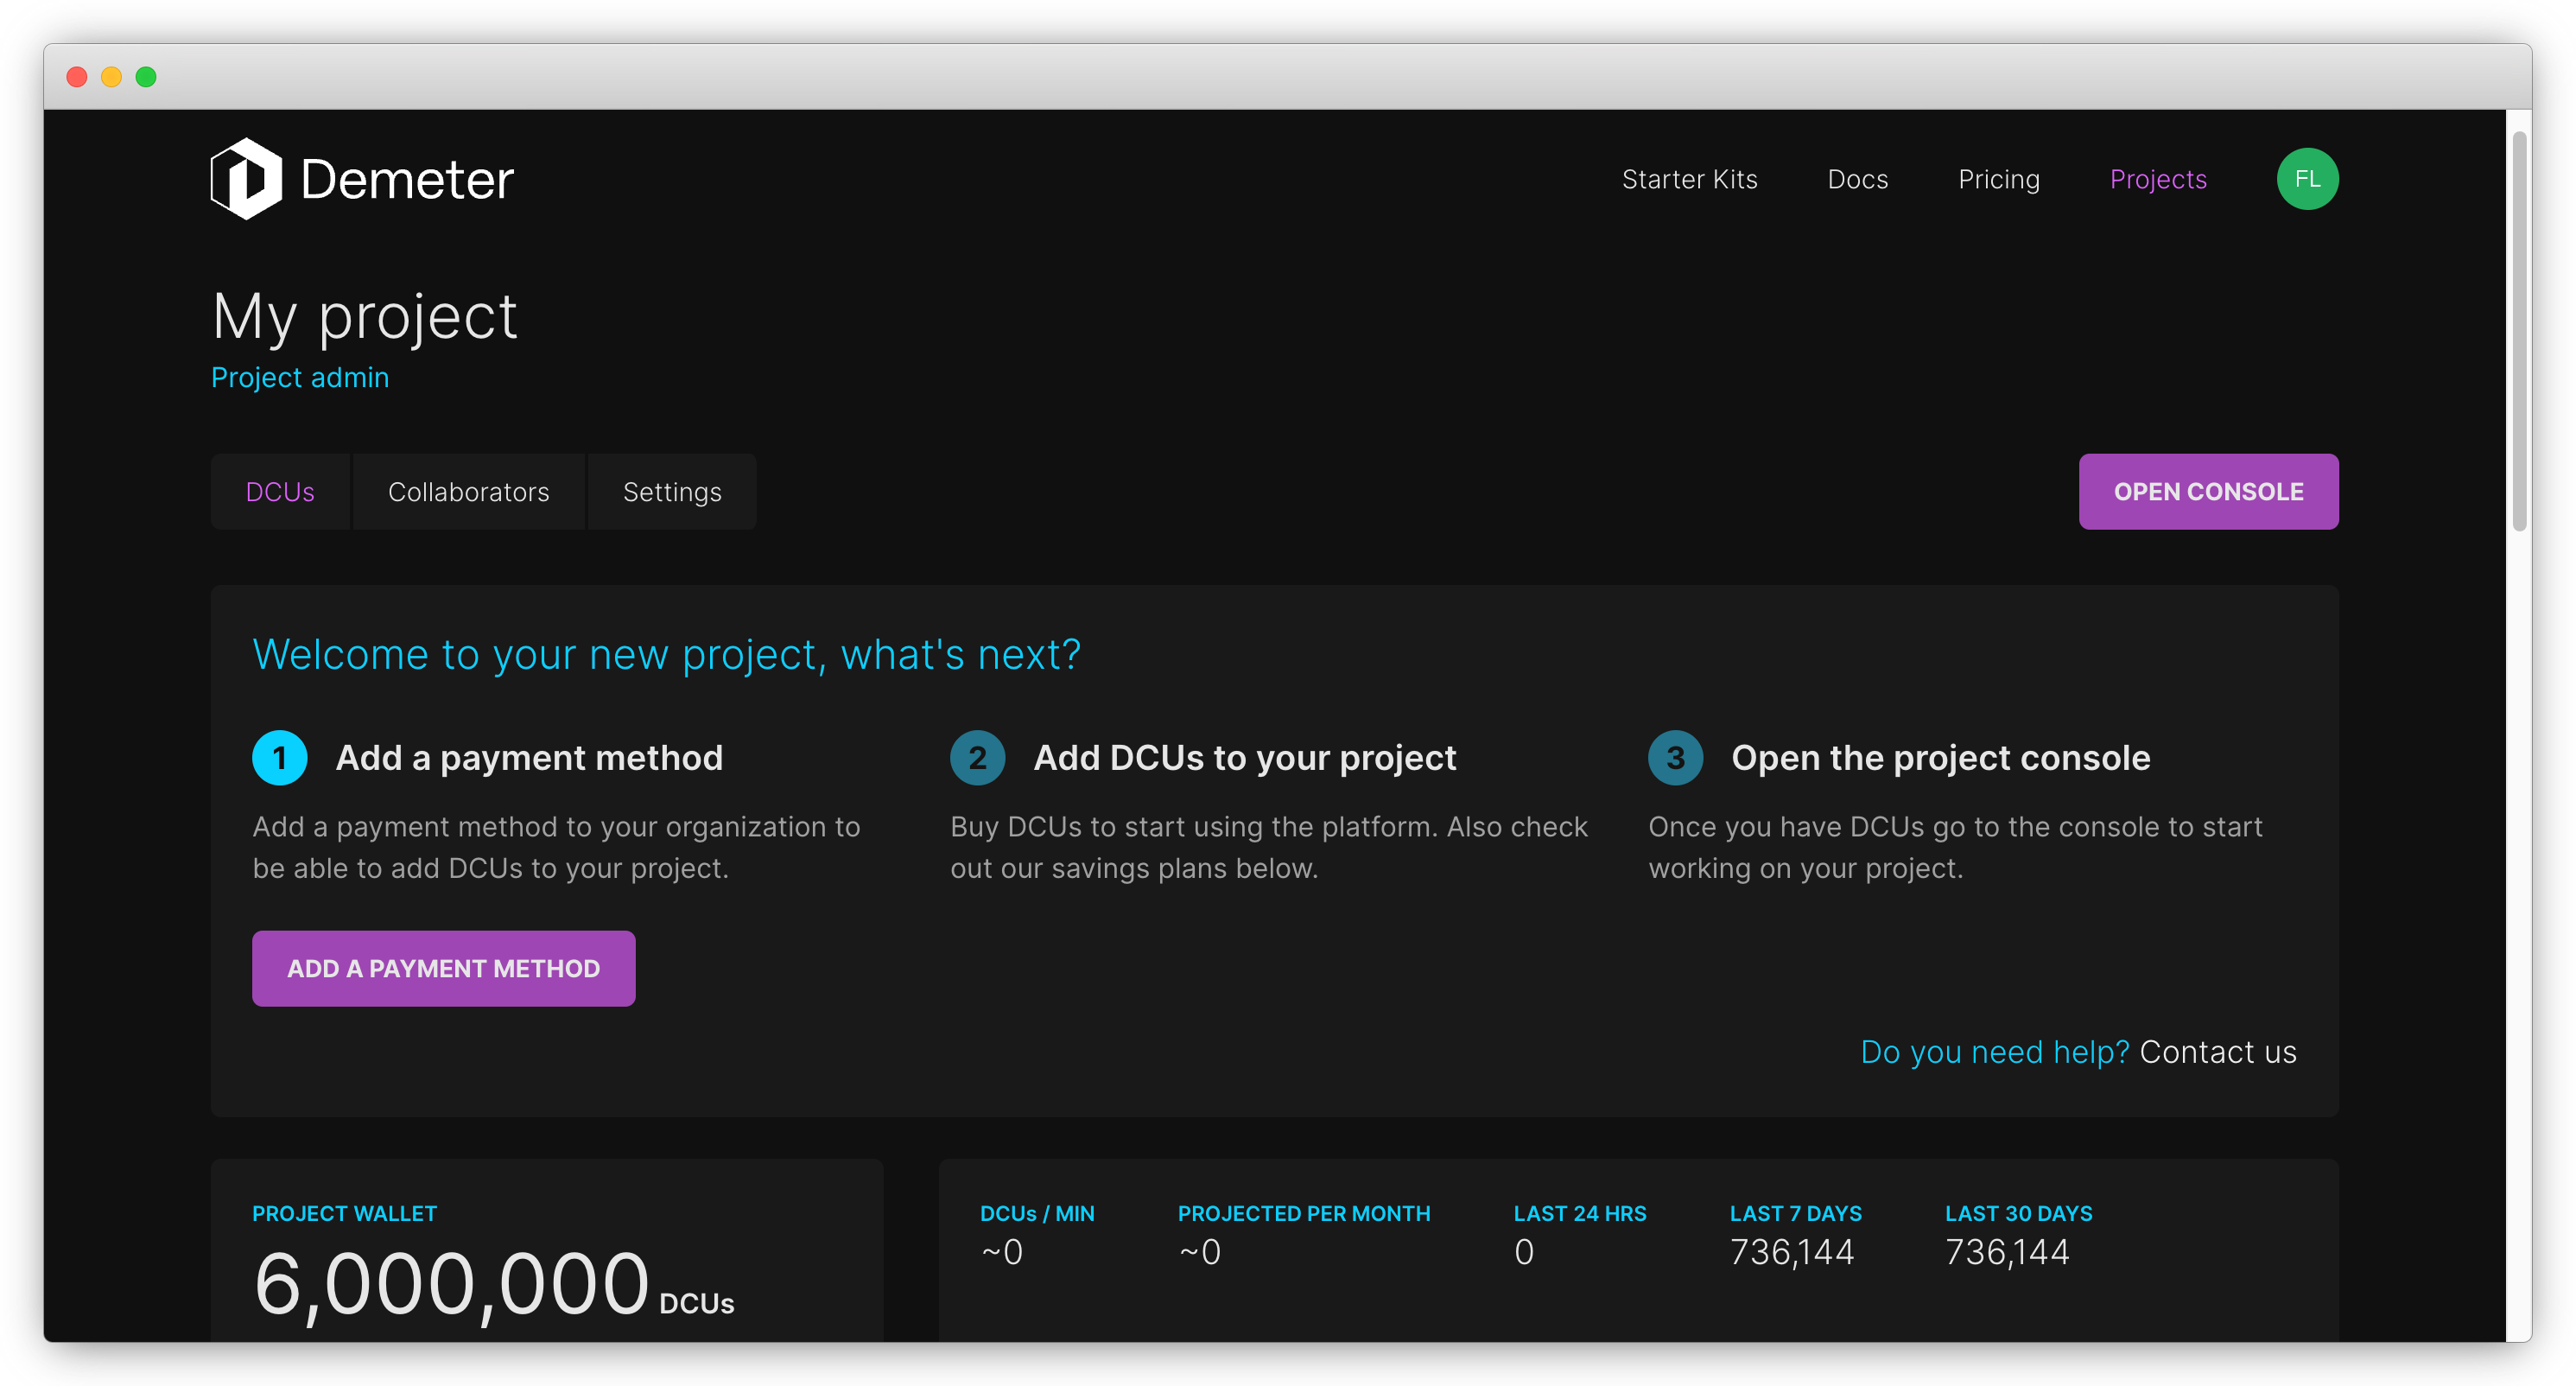Click the 'LAST 24 HRS' label
The image size is (2576, 1386).
1579,1213
